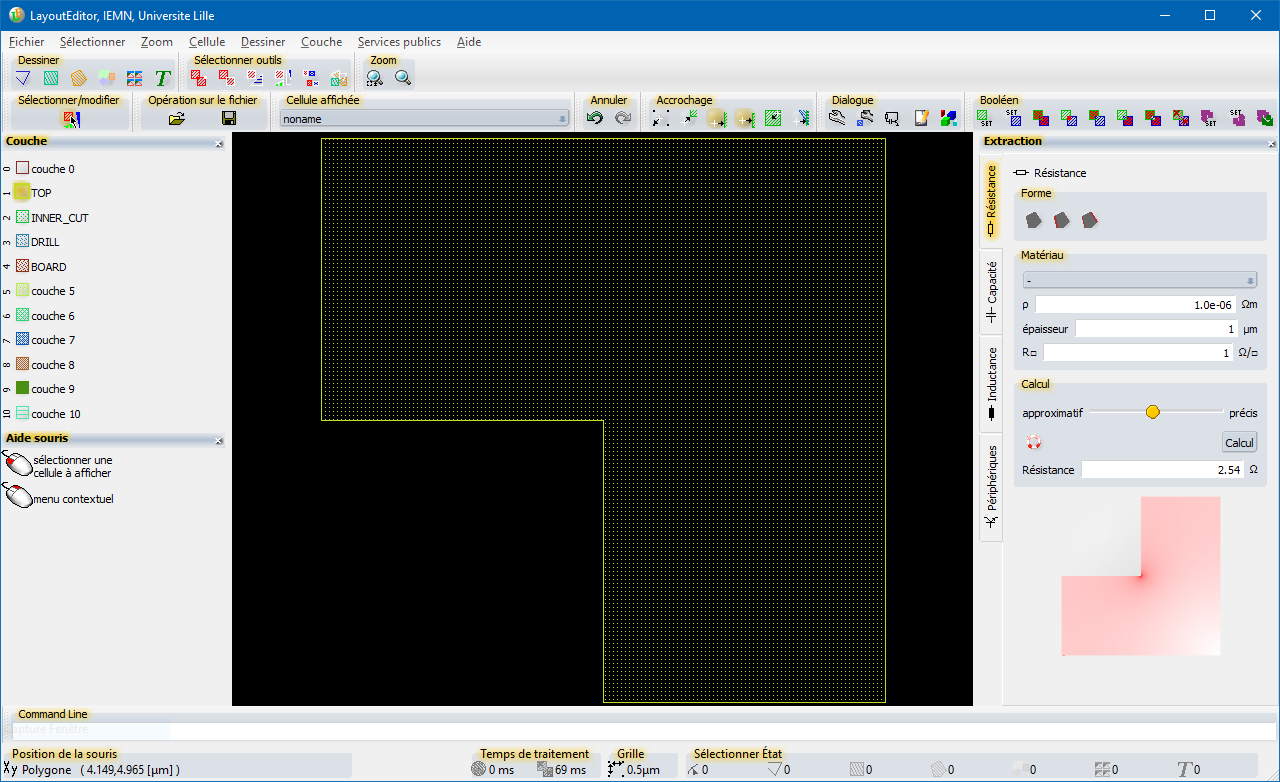Toggle the green hatched square snap option

click(773, 118)
